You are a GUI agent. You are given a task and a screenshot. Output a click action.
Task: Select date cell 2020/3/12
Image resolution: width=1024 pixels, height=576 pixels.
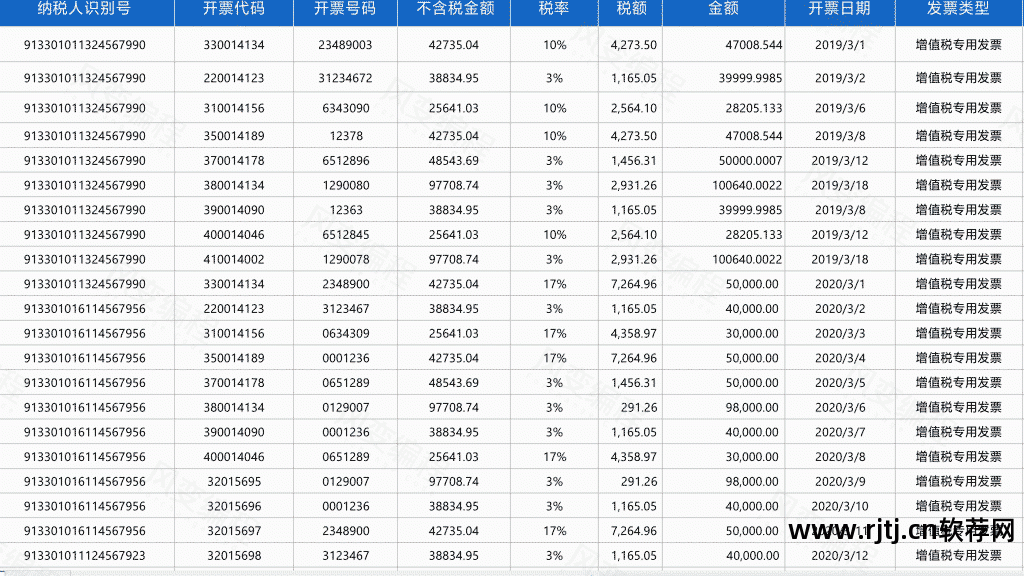tap(840, 556)
